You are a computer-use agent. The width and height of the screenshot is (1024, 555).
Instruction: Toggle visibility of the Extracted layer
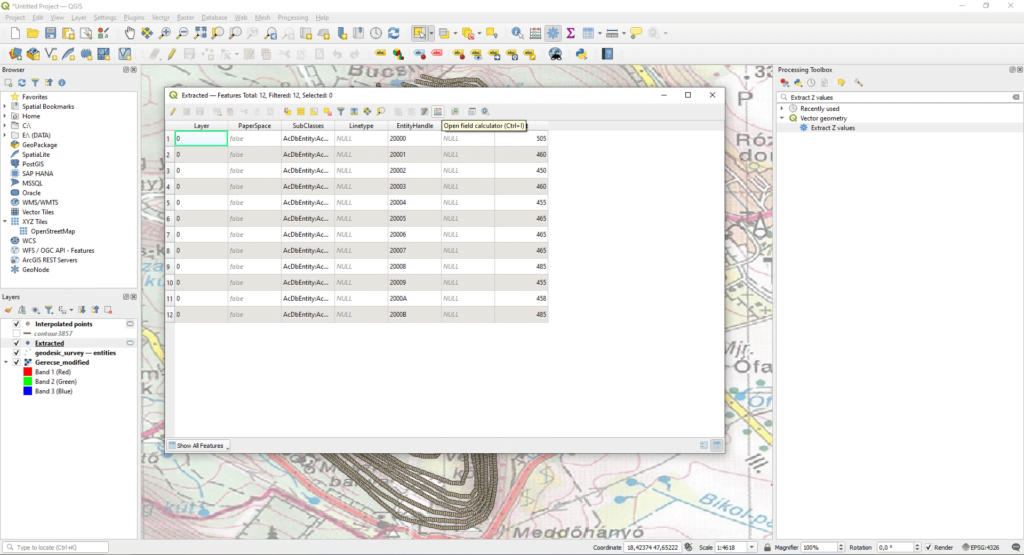pos(16,343)
